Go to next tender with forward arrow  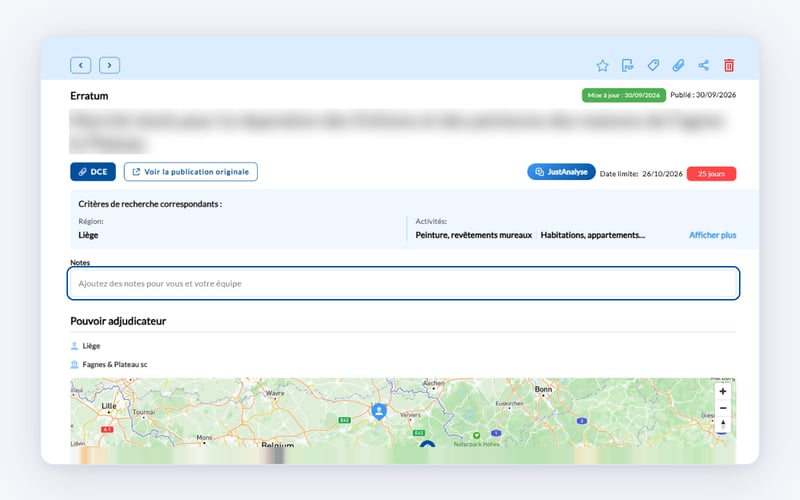click(109, 65)
